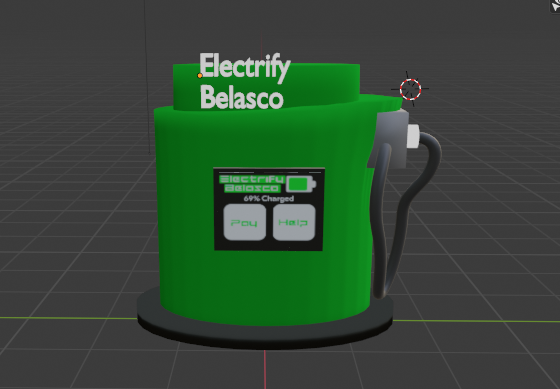
Task: Click the orange origin dot of the text
Action: click(x=200, y=76)
